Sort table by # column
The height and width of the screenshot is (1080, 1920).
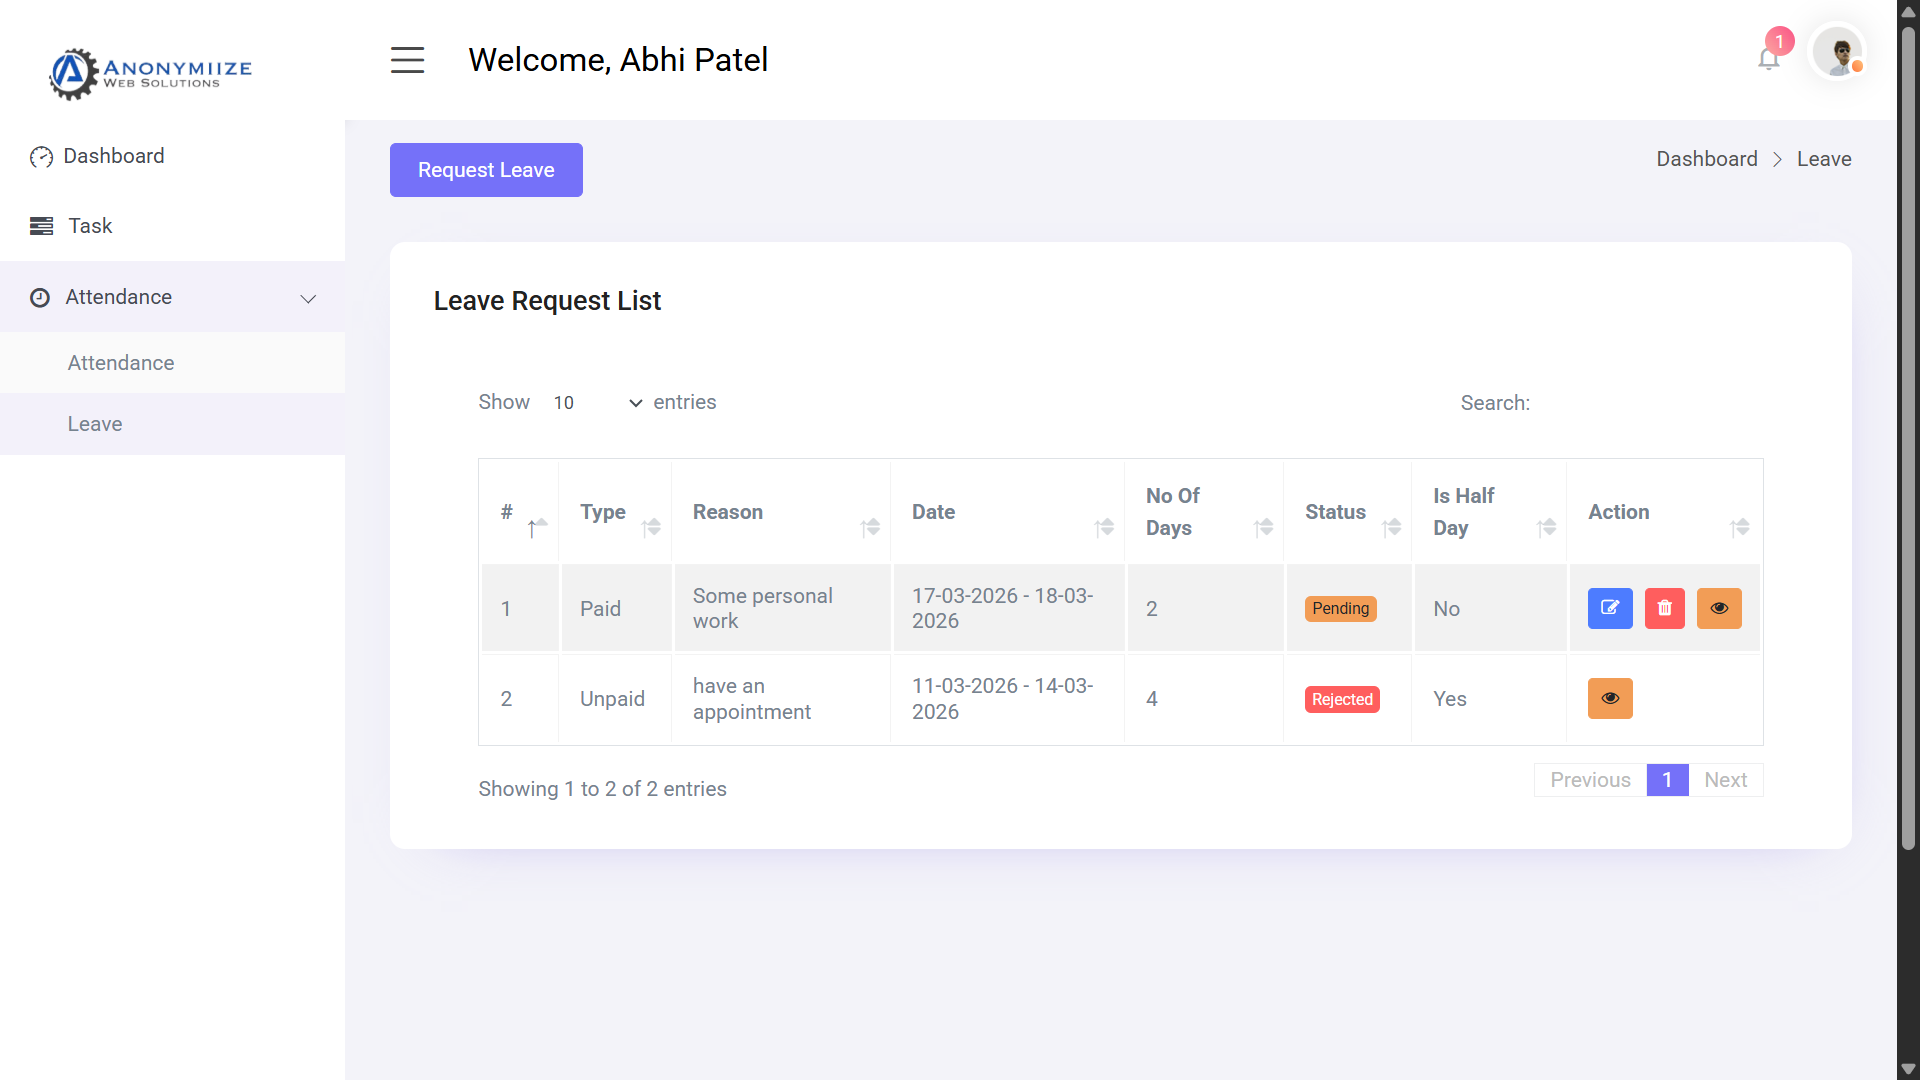(519, 512)
